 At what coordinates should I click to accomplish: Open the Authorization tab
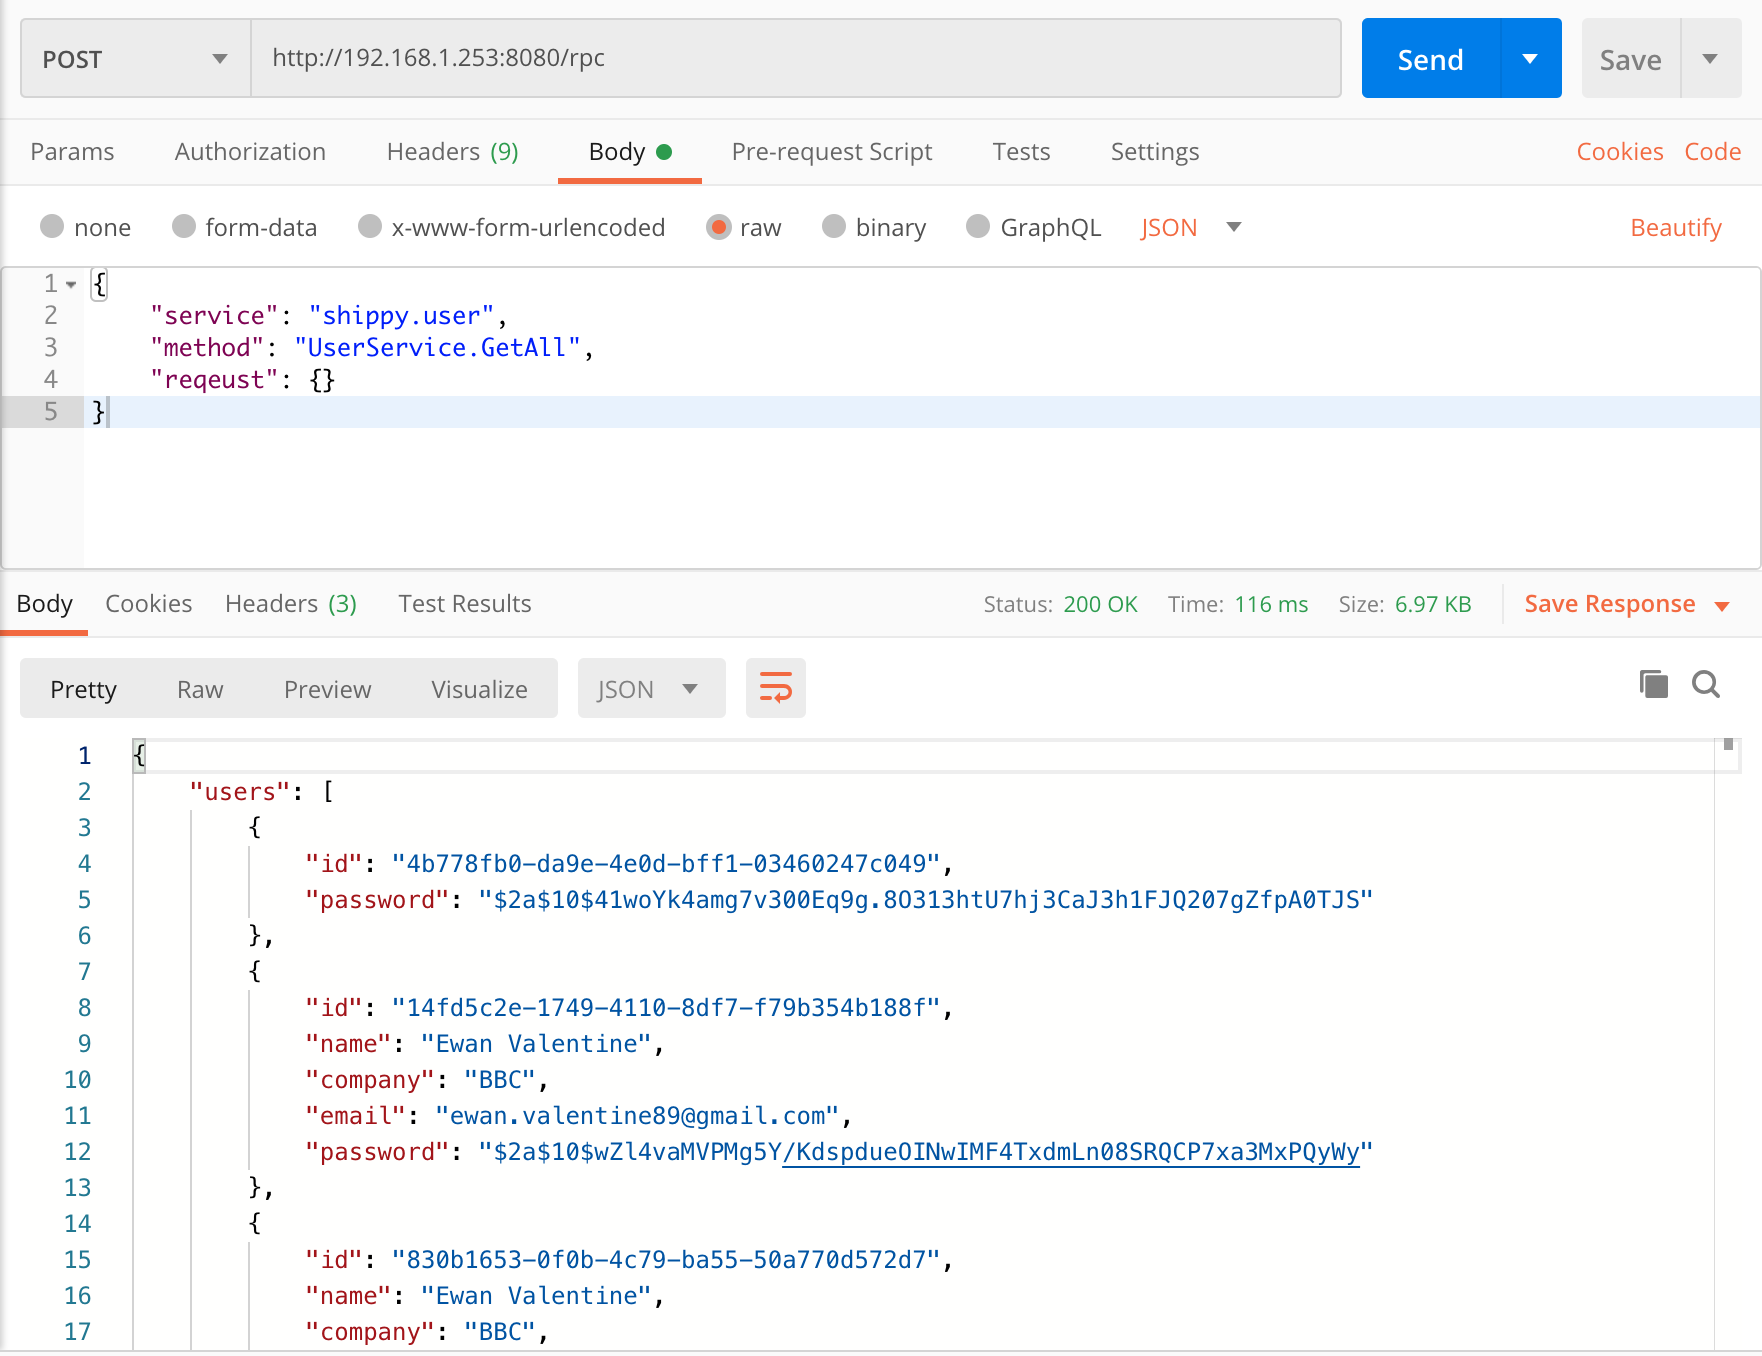pos(250,152)
